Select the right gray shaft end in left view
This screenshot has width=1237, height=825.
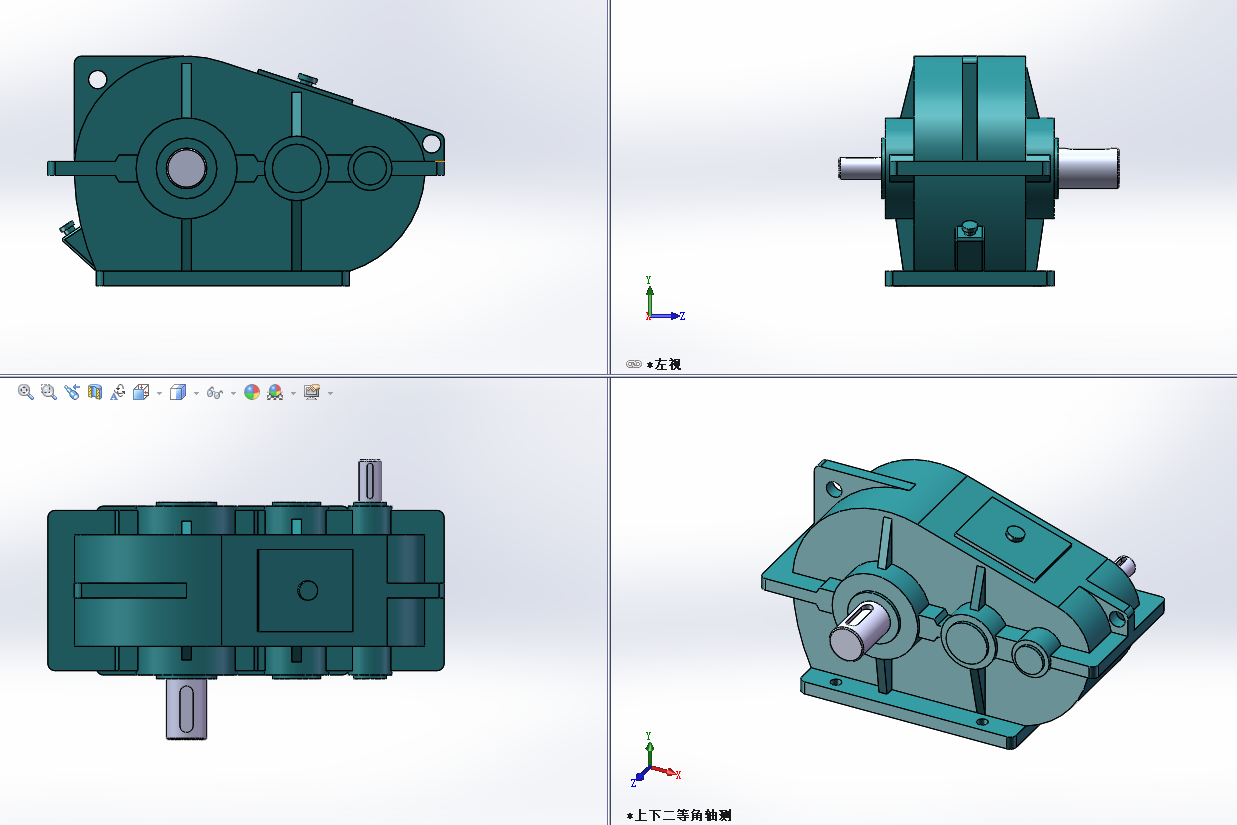[x=1087, y=166]
